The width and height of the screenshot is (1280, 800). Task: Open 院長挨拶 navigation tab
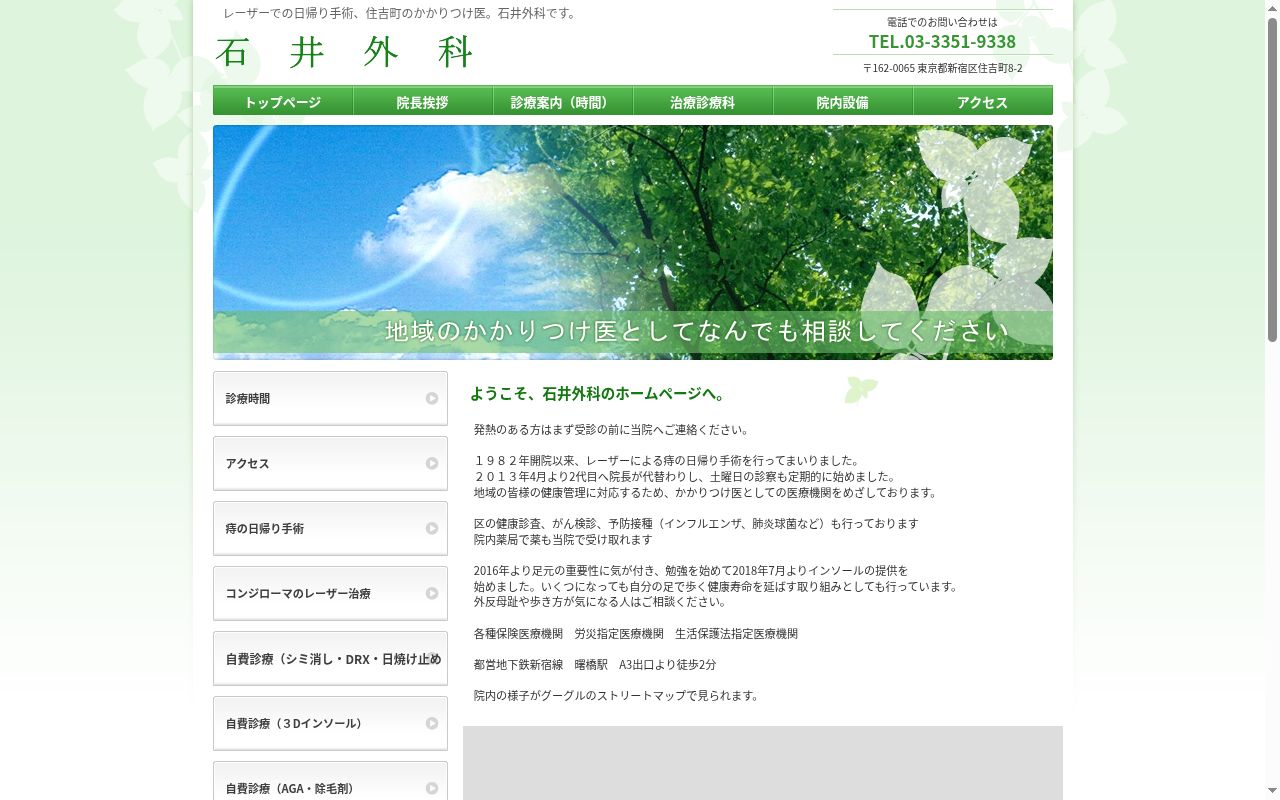[423, 101]
